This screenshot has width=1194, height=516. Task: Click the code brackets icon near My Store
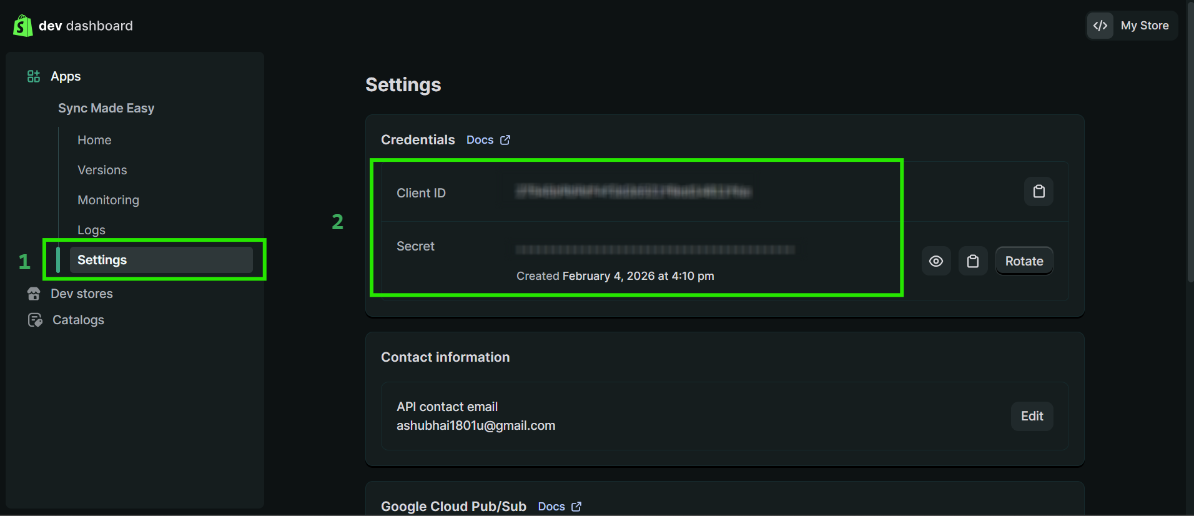click(1100, 26)
